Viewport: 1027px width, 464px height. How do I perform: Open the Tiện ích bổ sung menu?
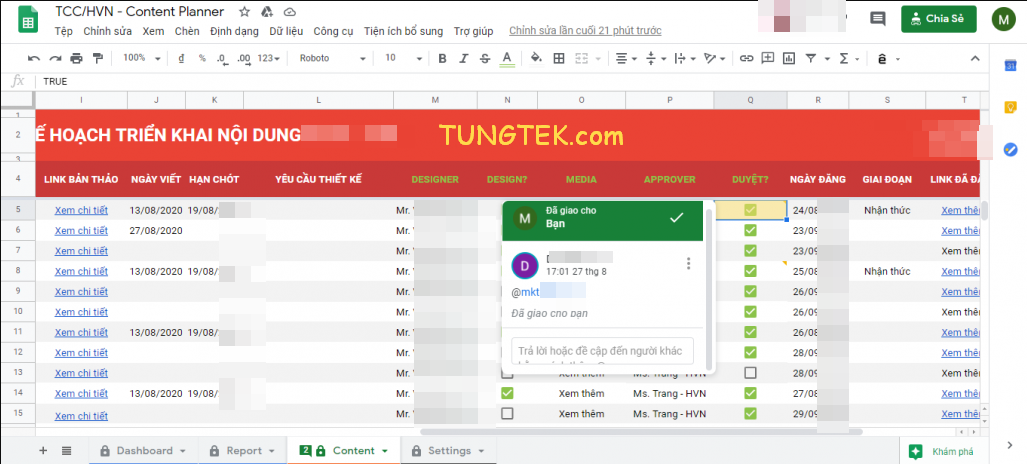tap(403, 31)
